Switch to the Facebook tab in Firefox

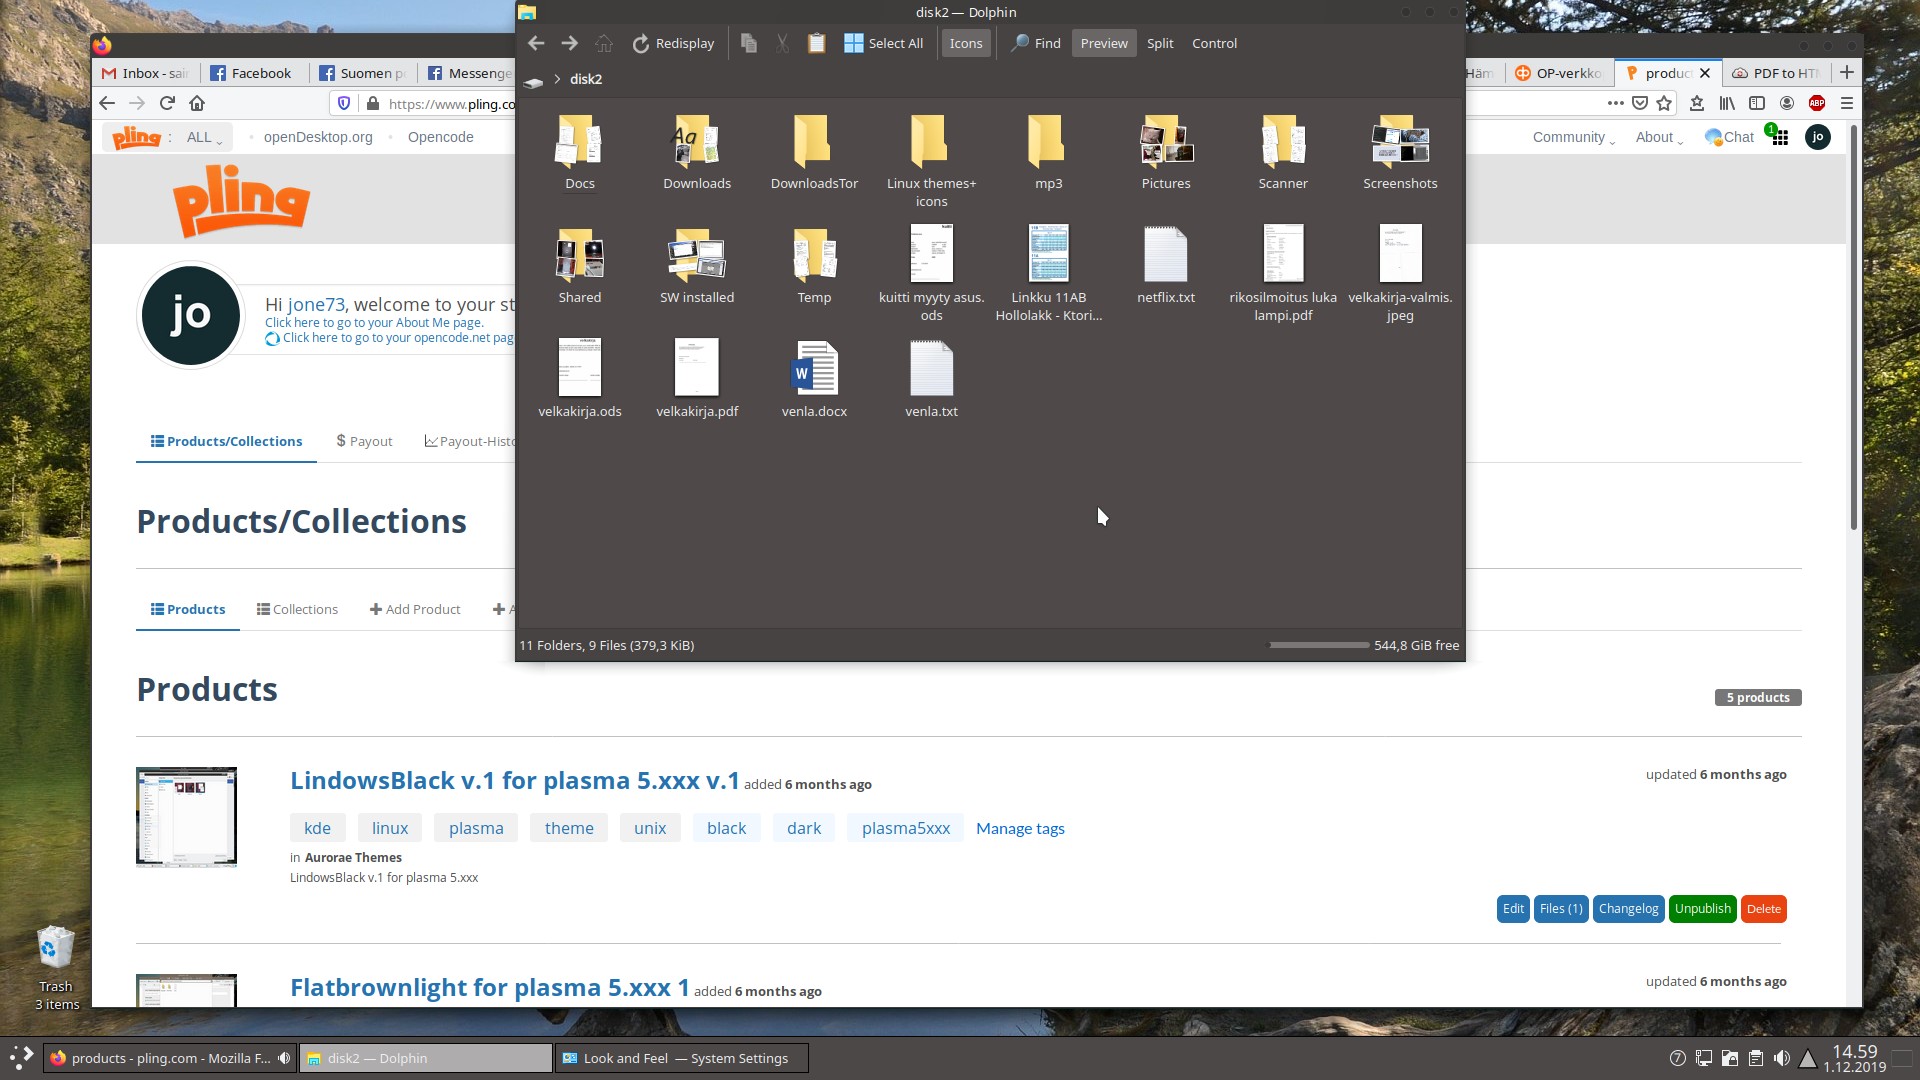pos(251,73)
